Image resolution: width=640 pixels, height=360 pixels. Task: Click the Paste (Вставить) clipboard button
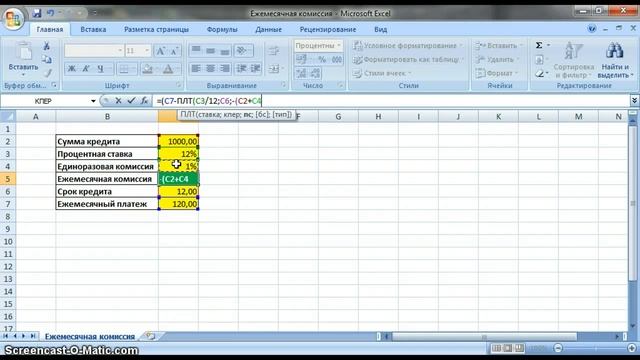[23, 60]
